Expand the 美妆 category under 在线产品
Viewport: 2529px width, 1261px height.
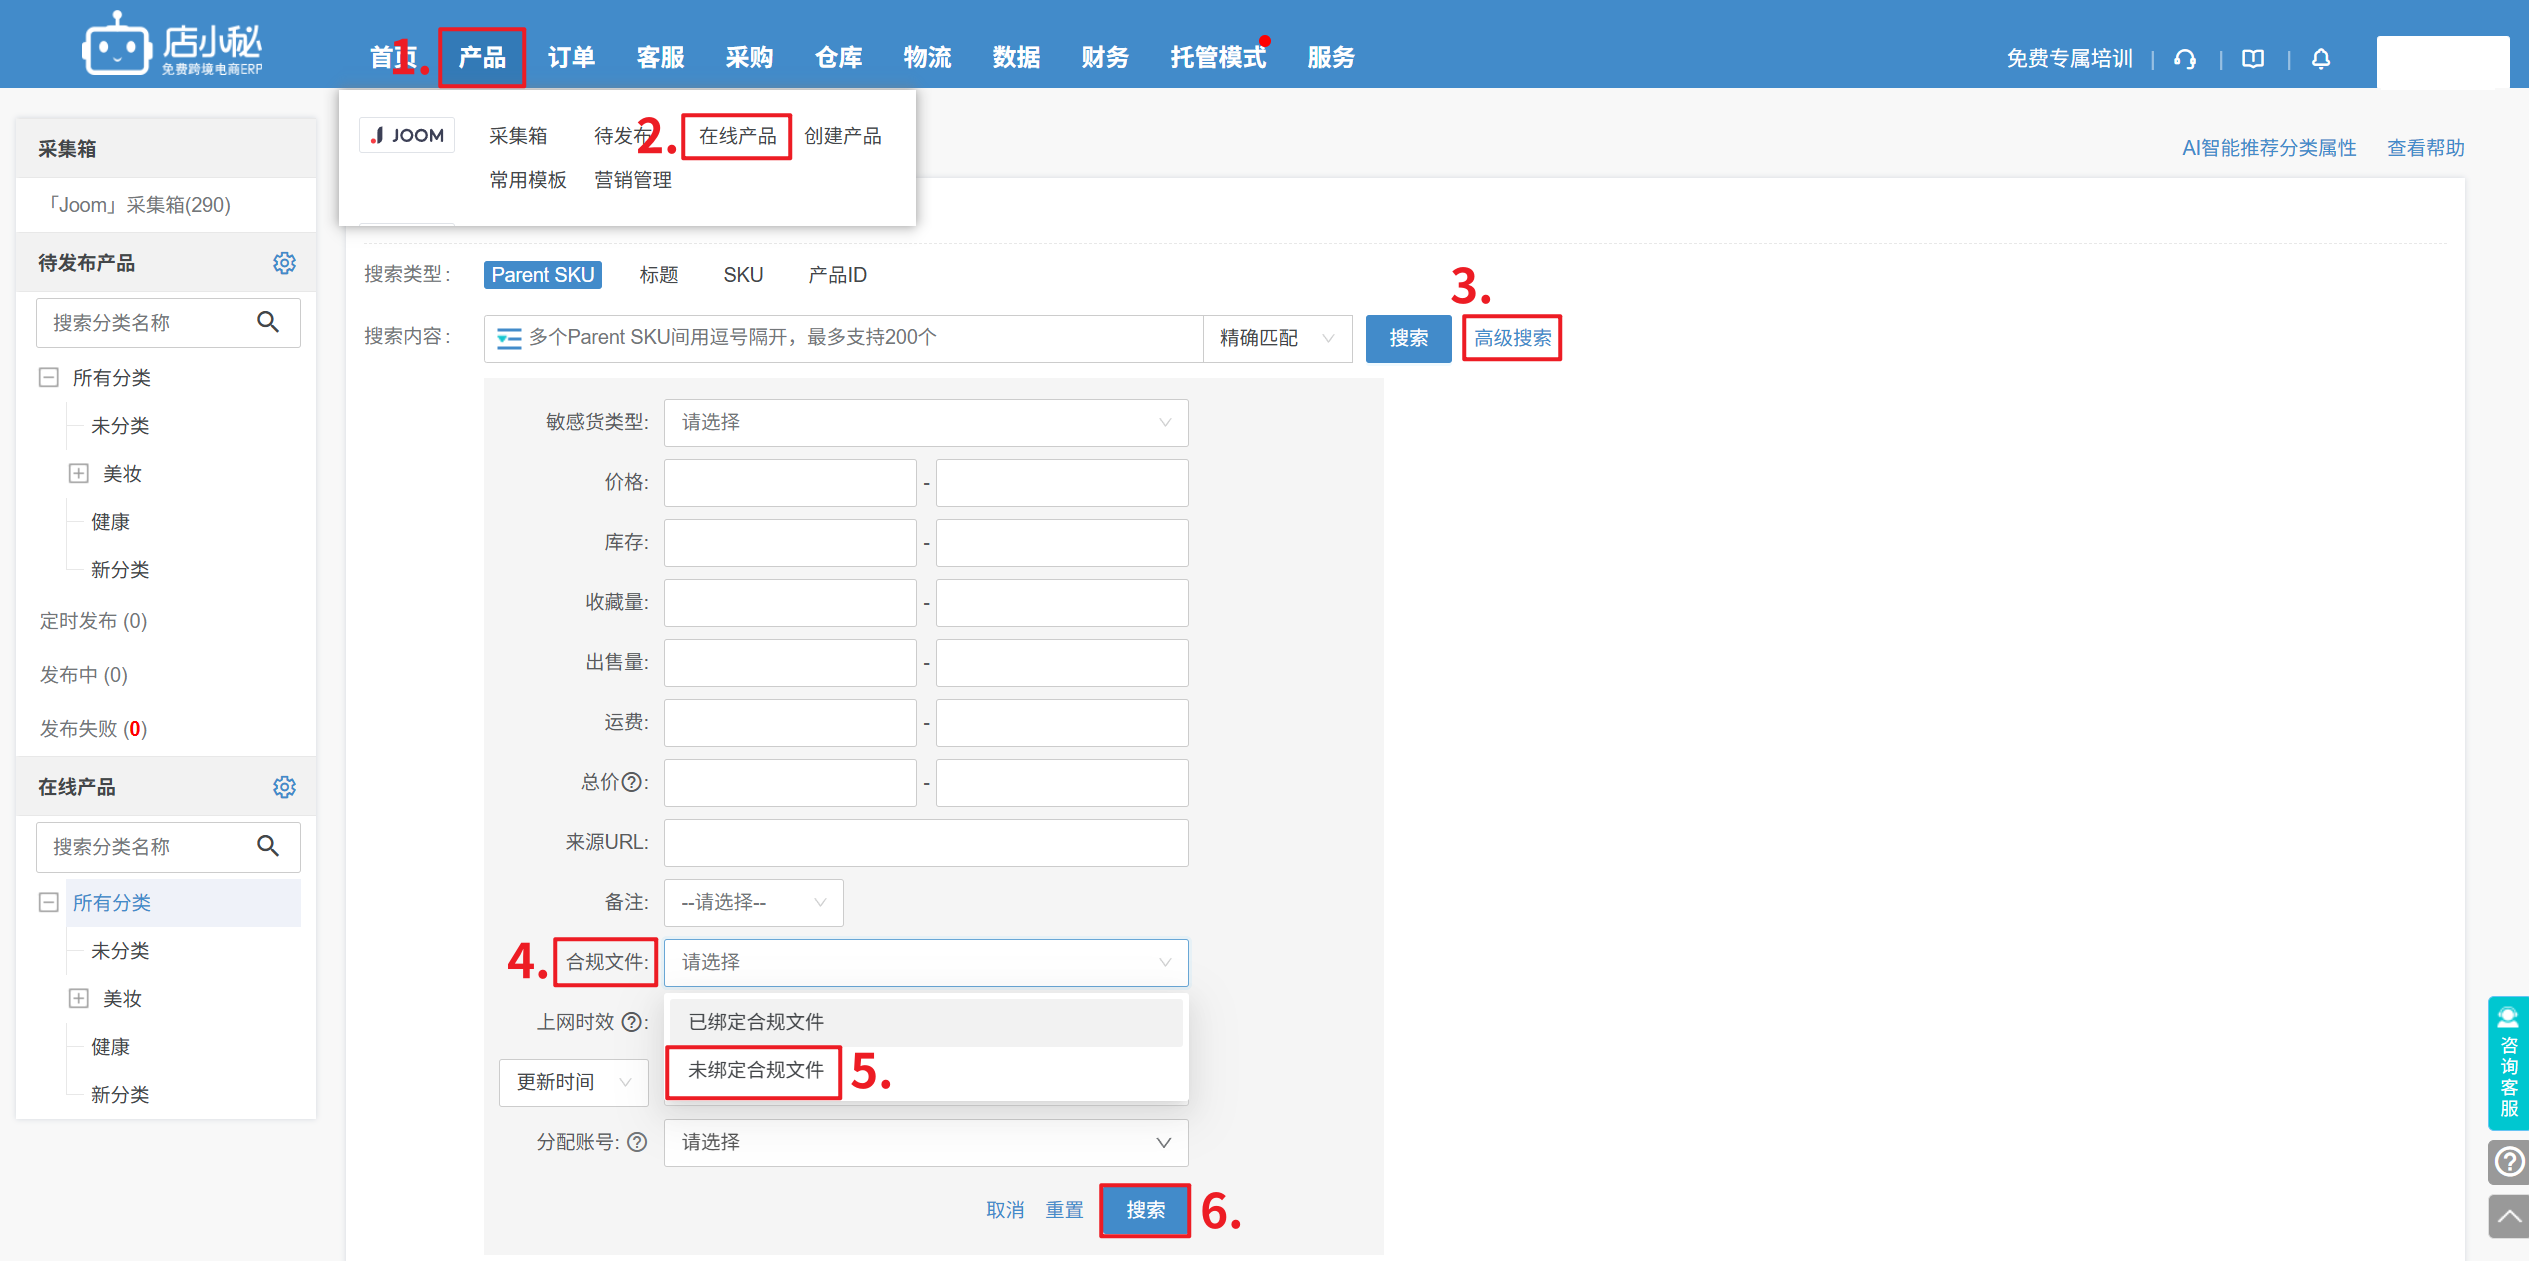tap(79, 998)
